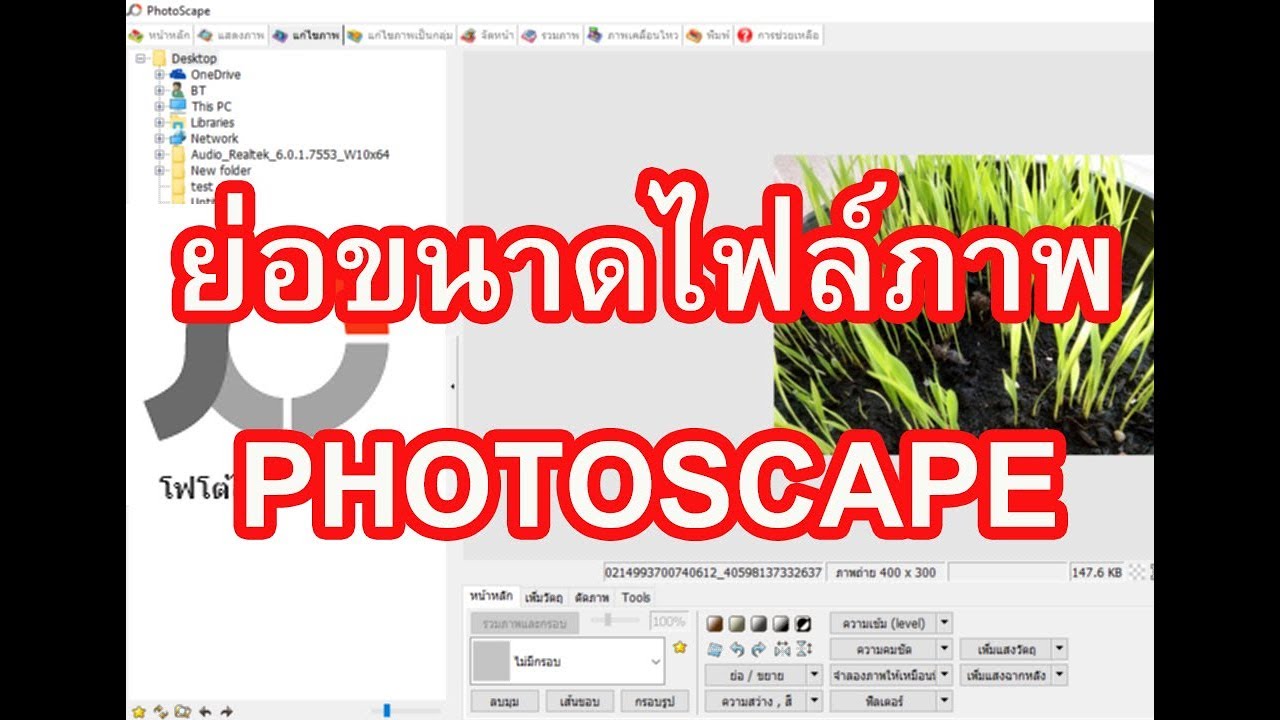Expand the BT tree node

coord(159,90)
